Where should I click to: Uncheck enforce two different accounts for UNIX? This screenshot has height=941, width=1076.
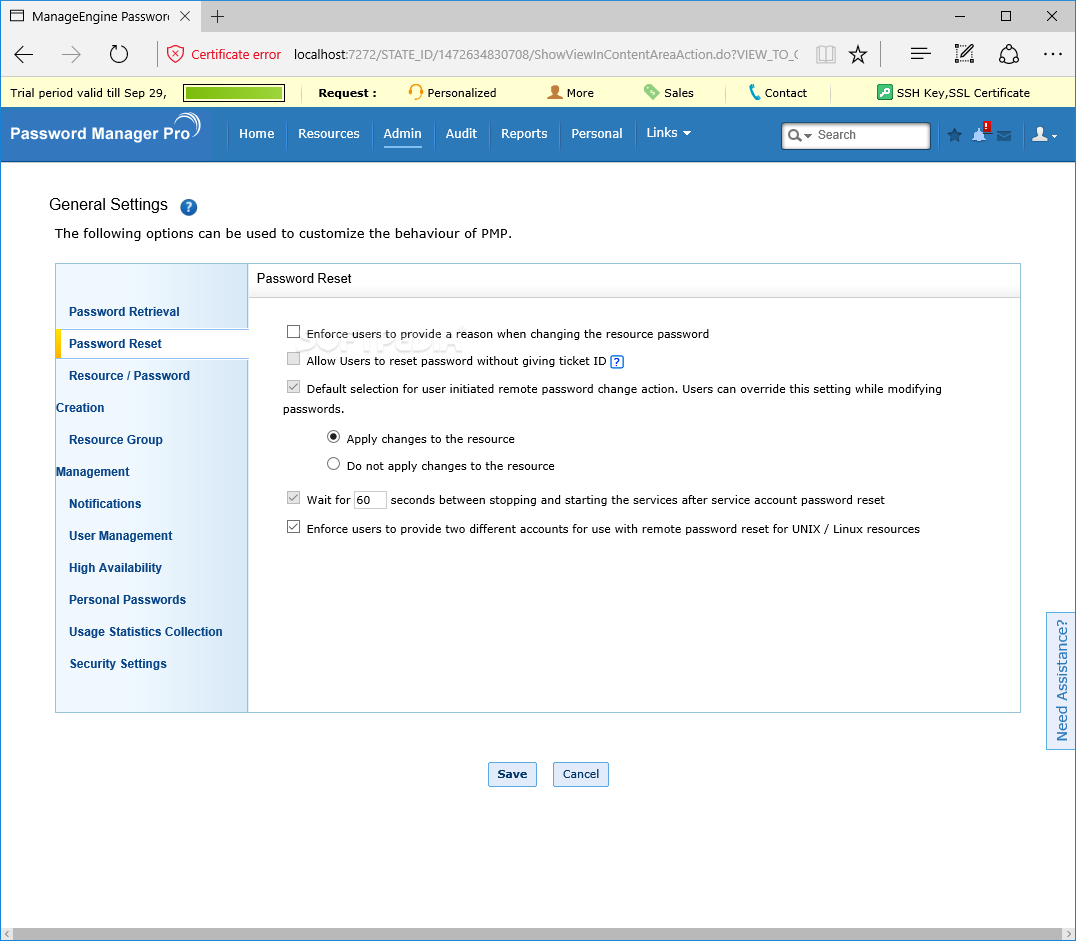pyautogui.click(x=294, y=527)
